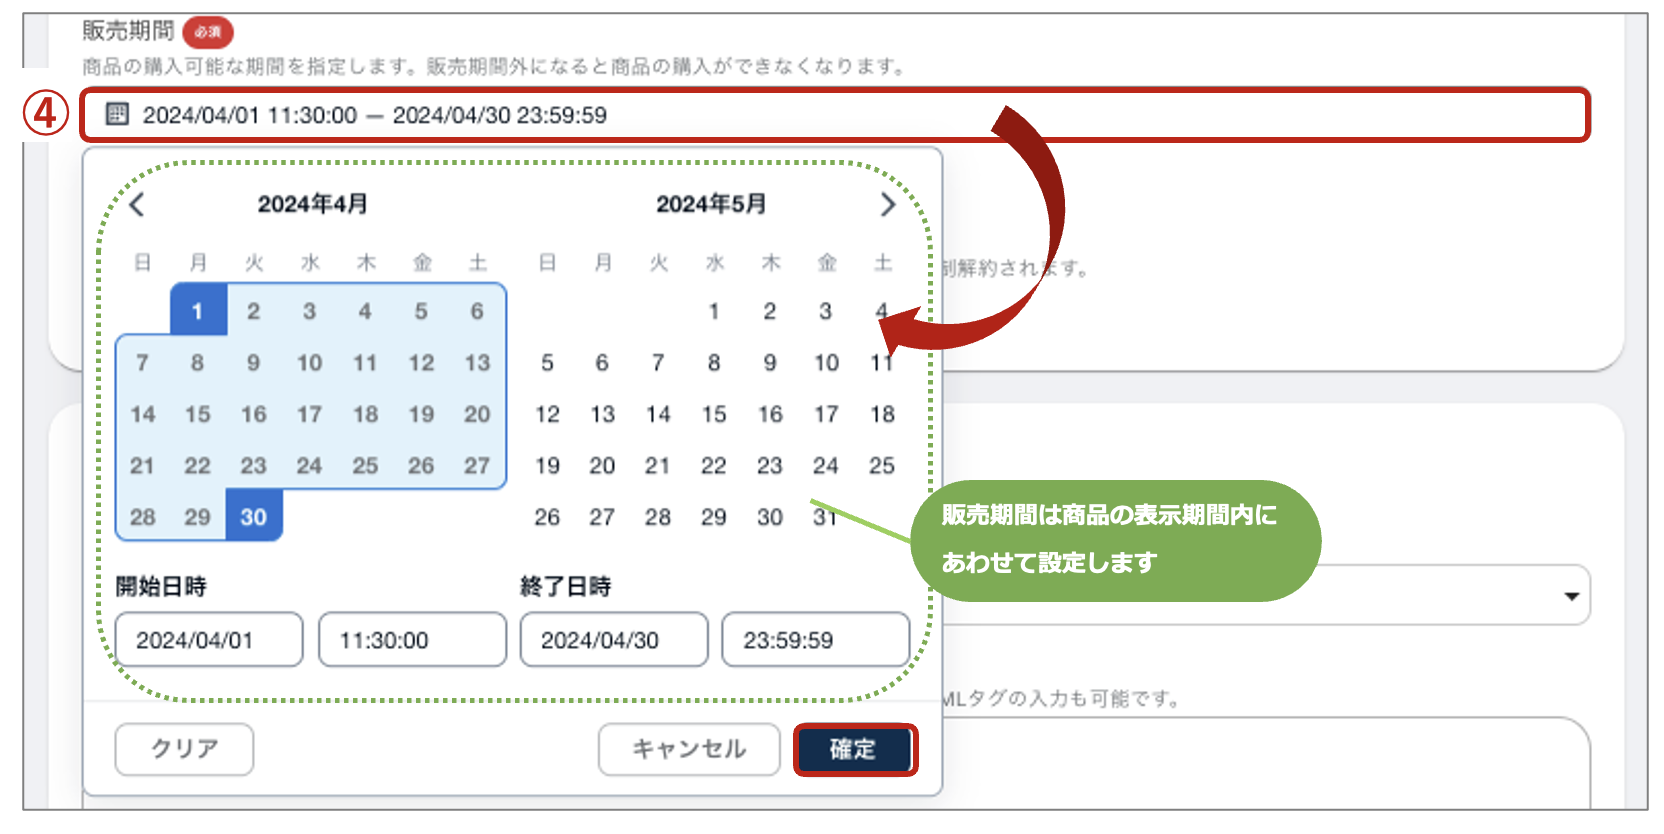This screenshot has height=834, width=1664.
Task: Expand the dropdown arrow on the right
Action: tap(1571, 596)
